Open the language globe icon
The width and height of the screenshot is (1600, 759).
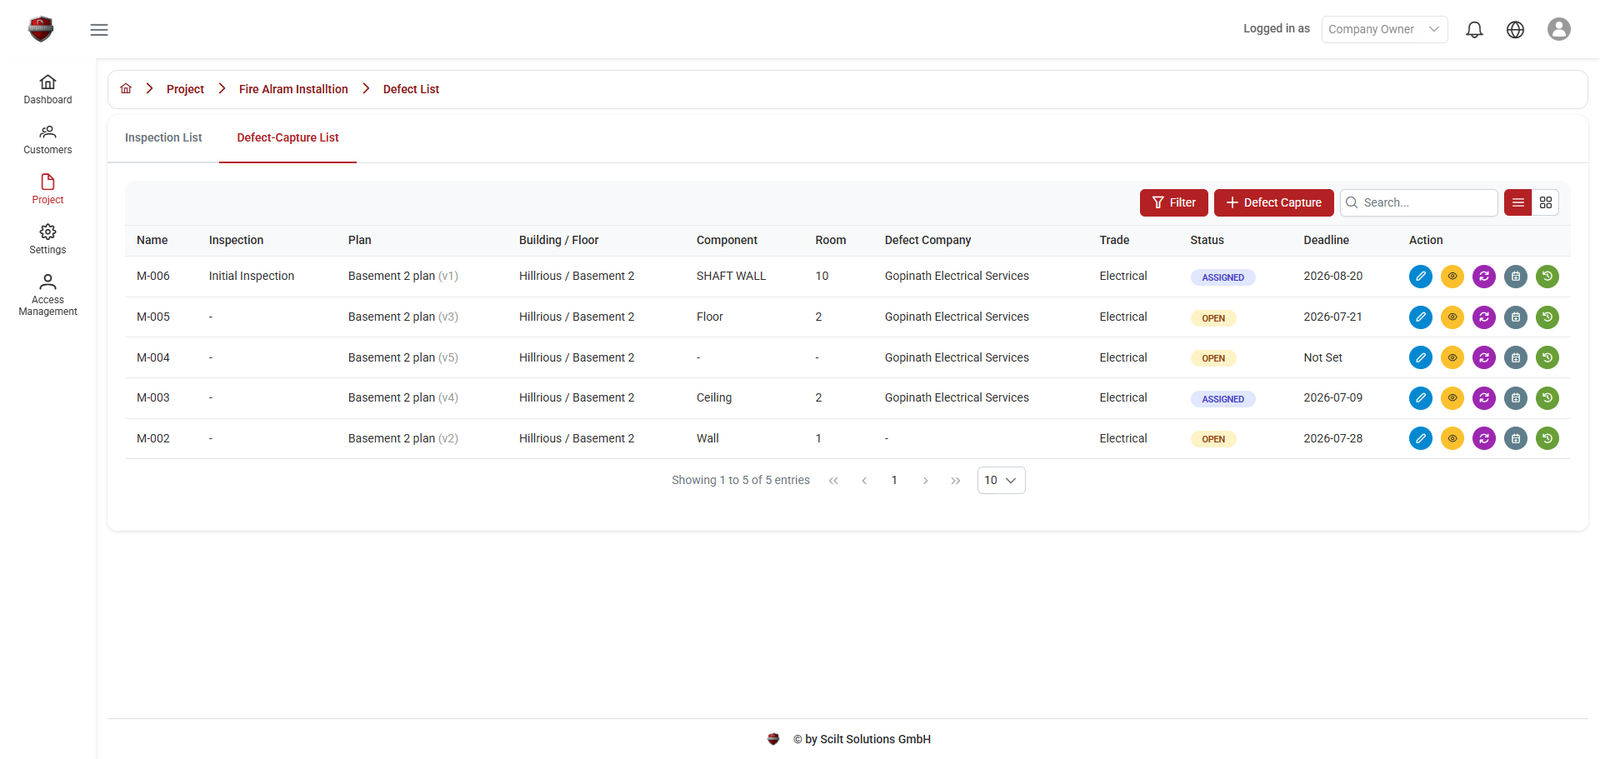[x=1515, y=30]
